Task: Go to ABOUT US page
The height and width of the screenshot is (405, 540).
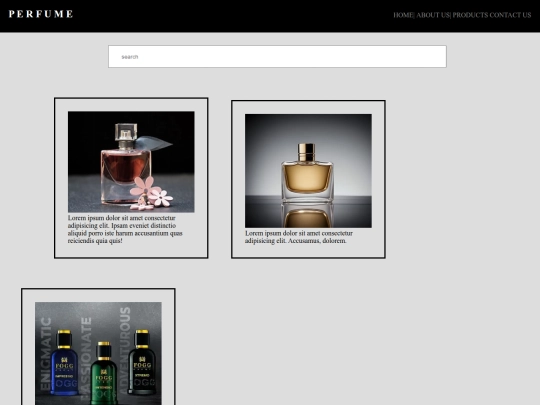Action: 433,15
